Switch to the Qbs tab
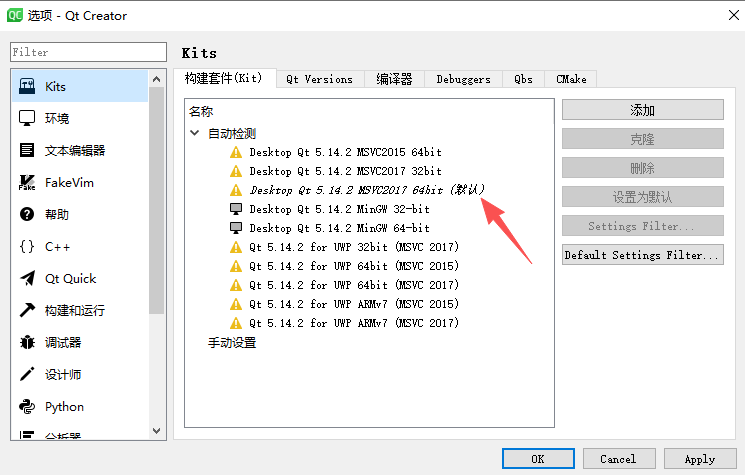 523,79
